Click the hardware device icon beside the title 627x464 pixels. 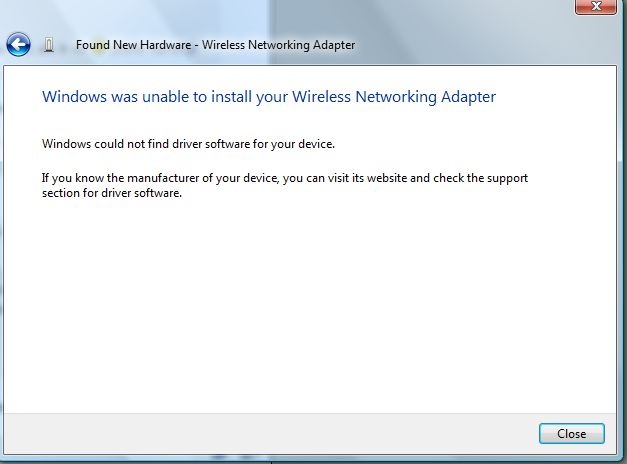pos(50,45)
